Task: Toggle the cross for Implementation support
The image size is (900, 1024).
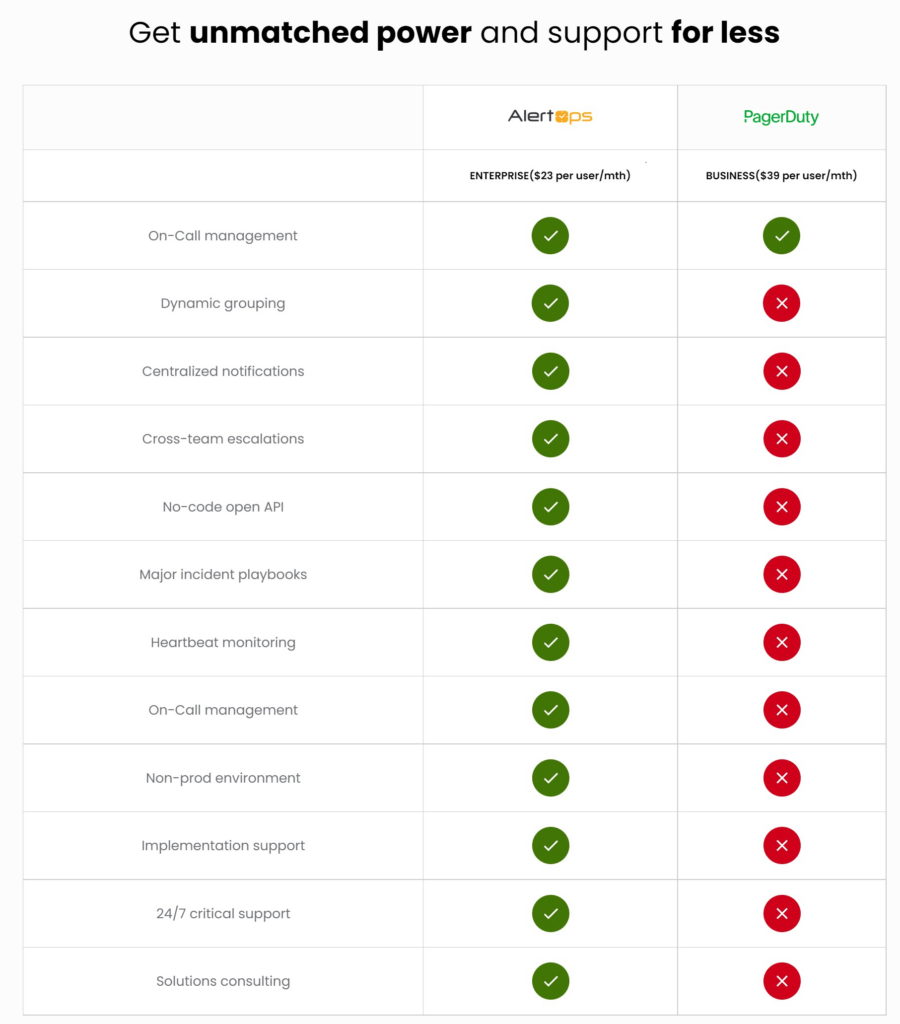Action: point(781,845)
